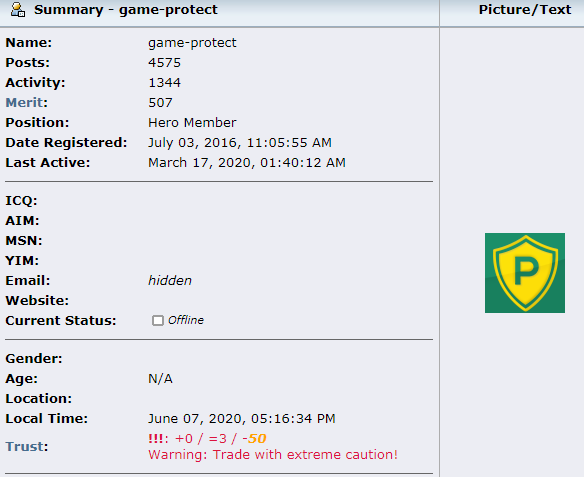Click the activity value 1344
Image resolution: width=584 pixels, height=477 pixels.
164,83
